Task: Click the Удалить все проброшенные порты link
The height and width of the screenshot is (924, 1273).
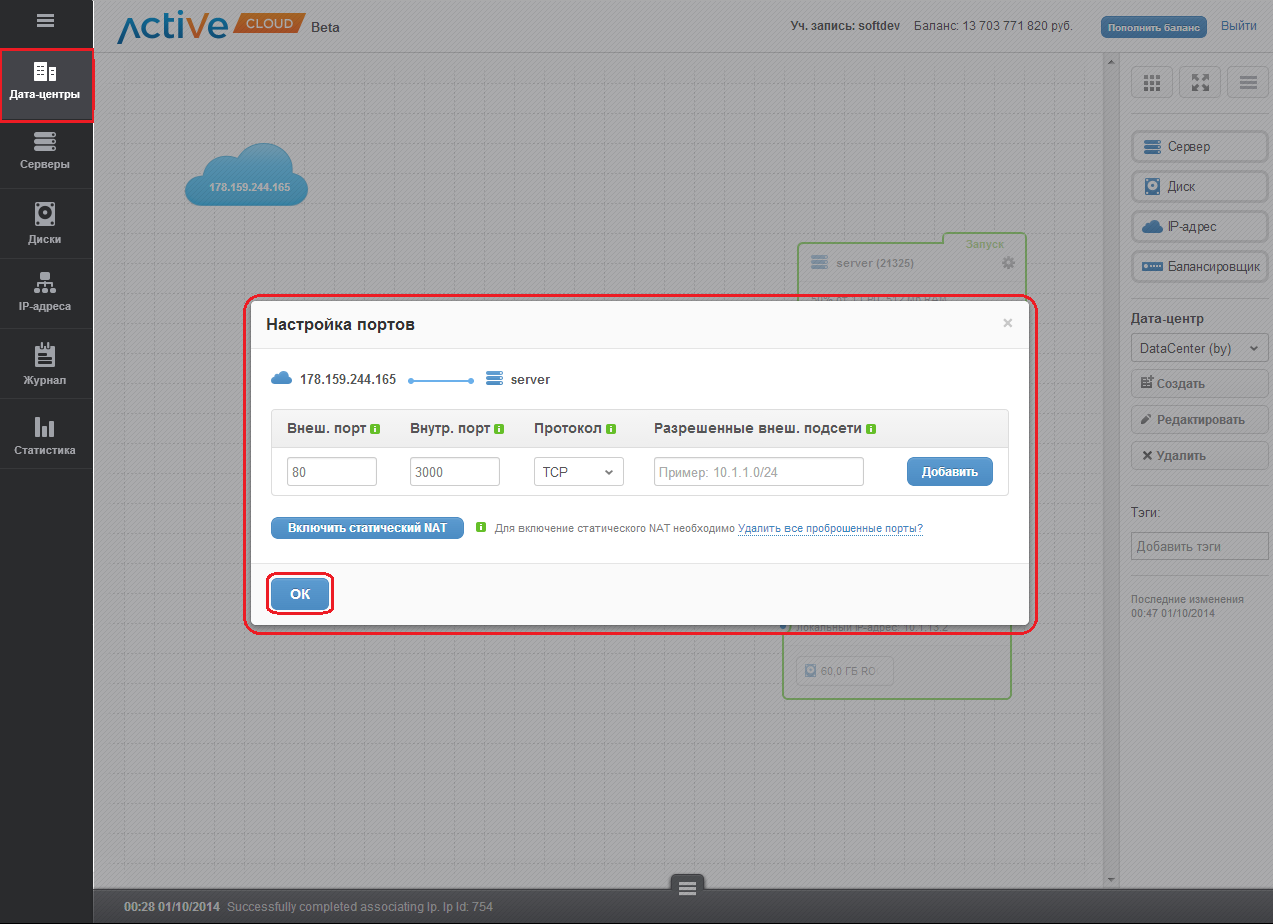Action: [x=830, y=528]
